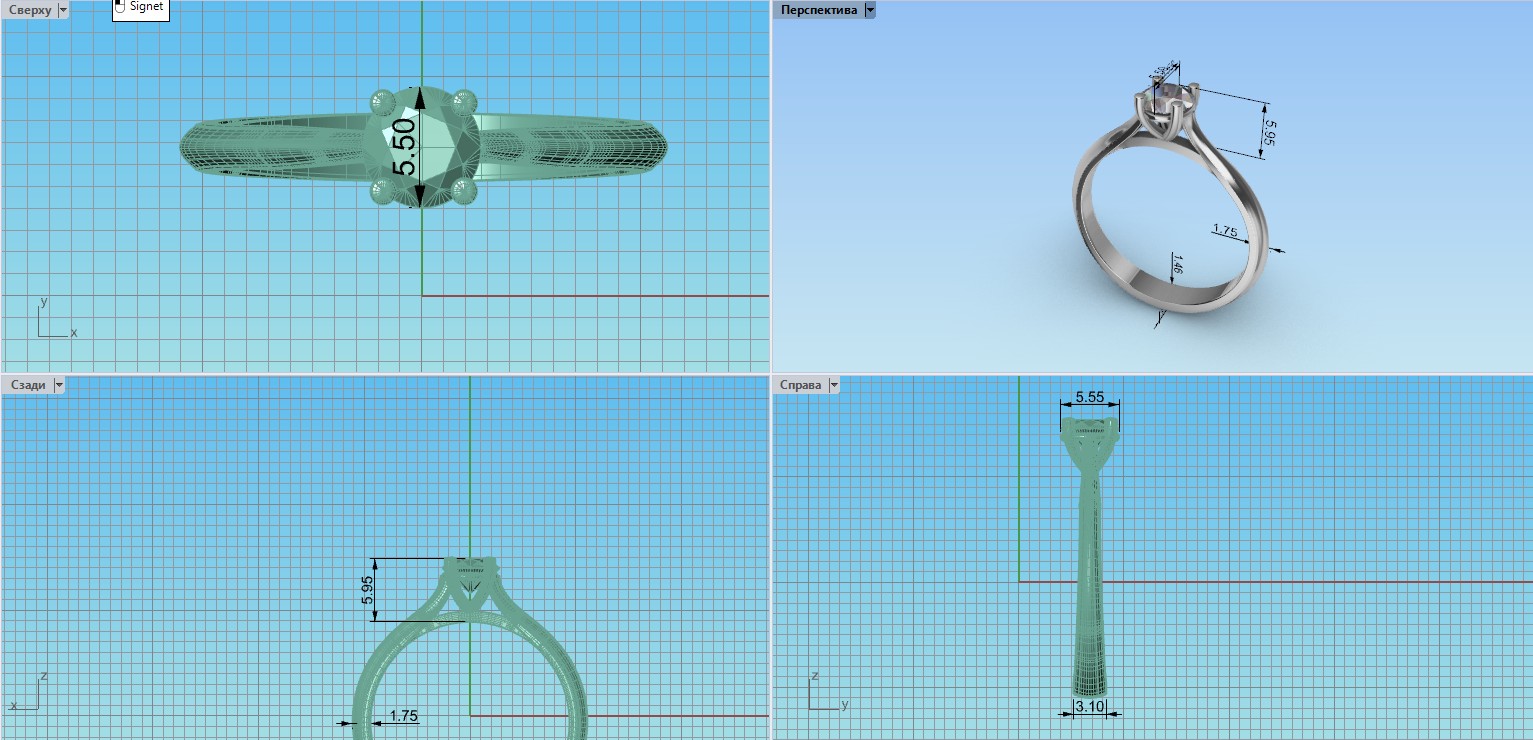Image resolution: width=1533 pixels, height=740 pixels.
Task: Pick the 3.10 dimension in right view
Action: point(1089,707)
